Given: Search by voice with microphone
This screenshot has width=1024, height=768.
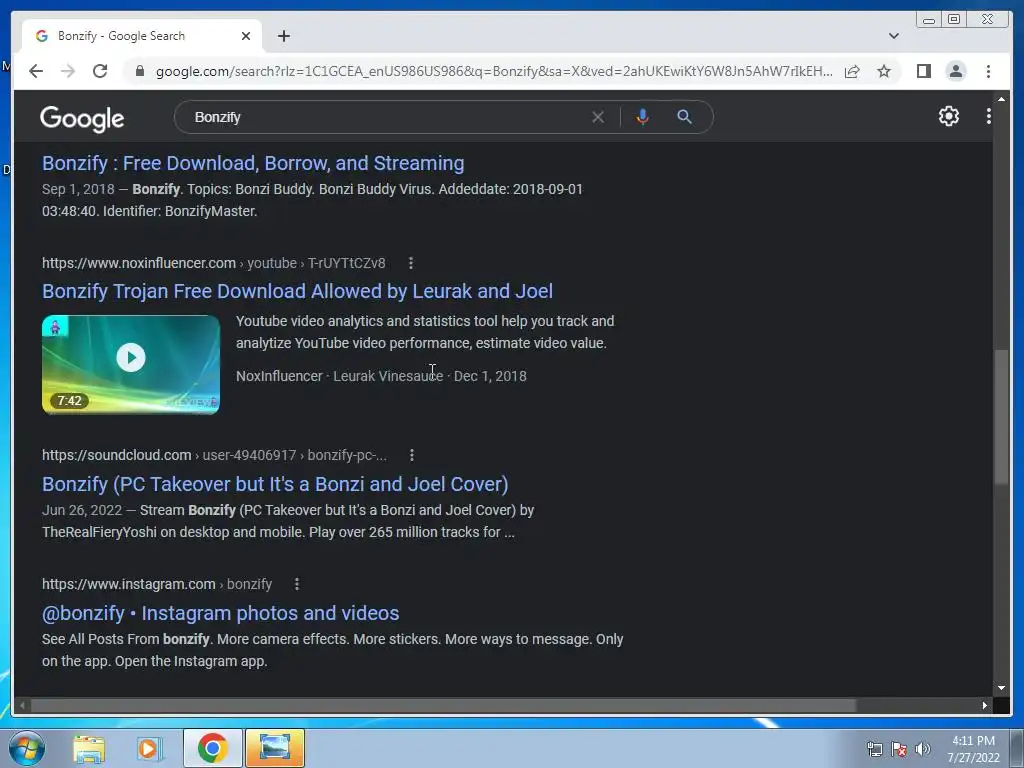Looking at the screenshot, I should [x=643, y=117].
